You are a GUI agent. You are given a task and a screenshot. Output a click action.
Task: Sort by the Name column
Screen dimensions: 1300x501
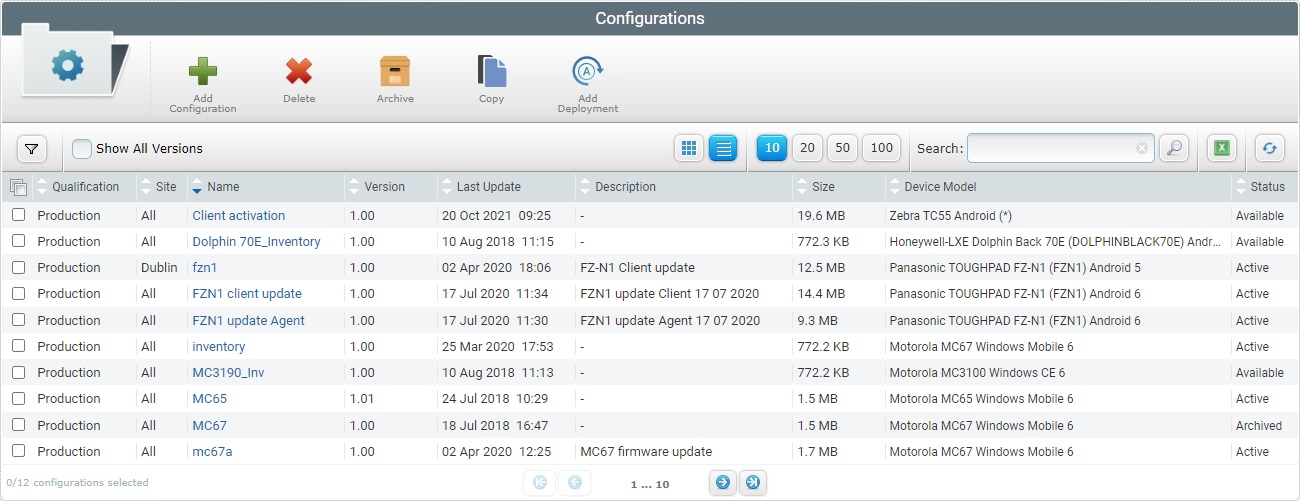click(223, 187)
